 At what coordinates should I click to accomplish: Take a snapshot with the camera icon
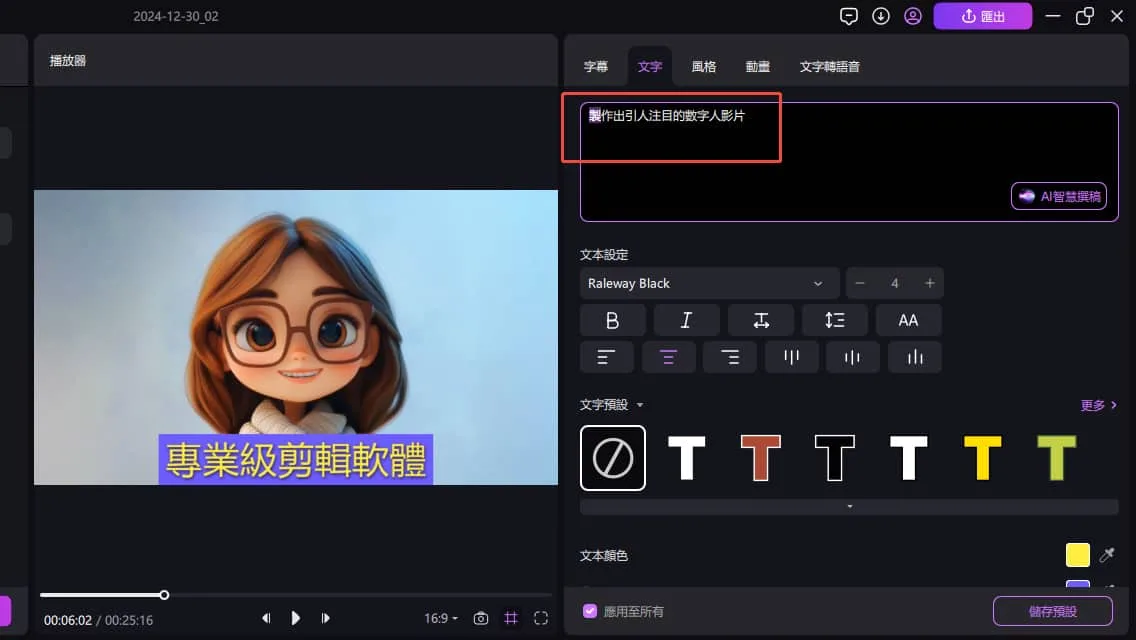click(481, 618)
